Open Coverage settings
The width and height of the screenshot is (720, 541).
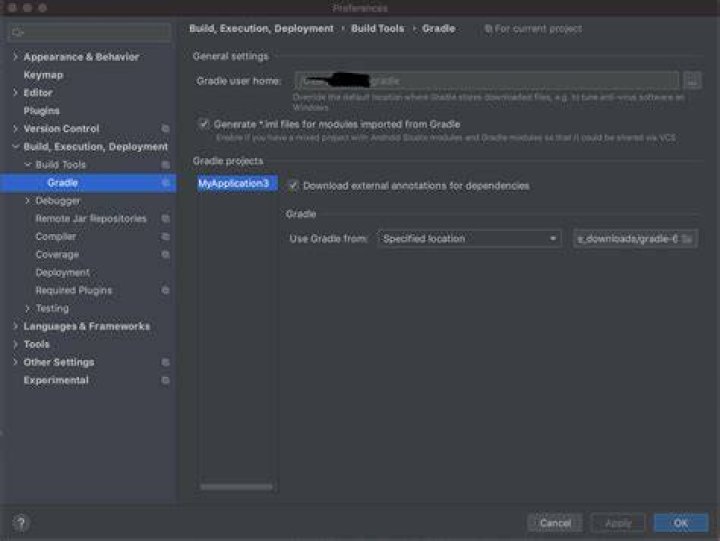click(x=57, y=254)
